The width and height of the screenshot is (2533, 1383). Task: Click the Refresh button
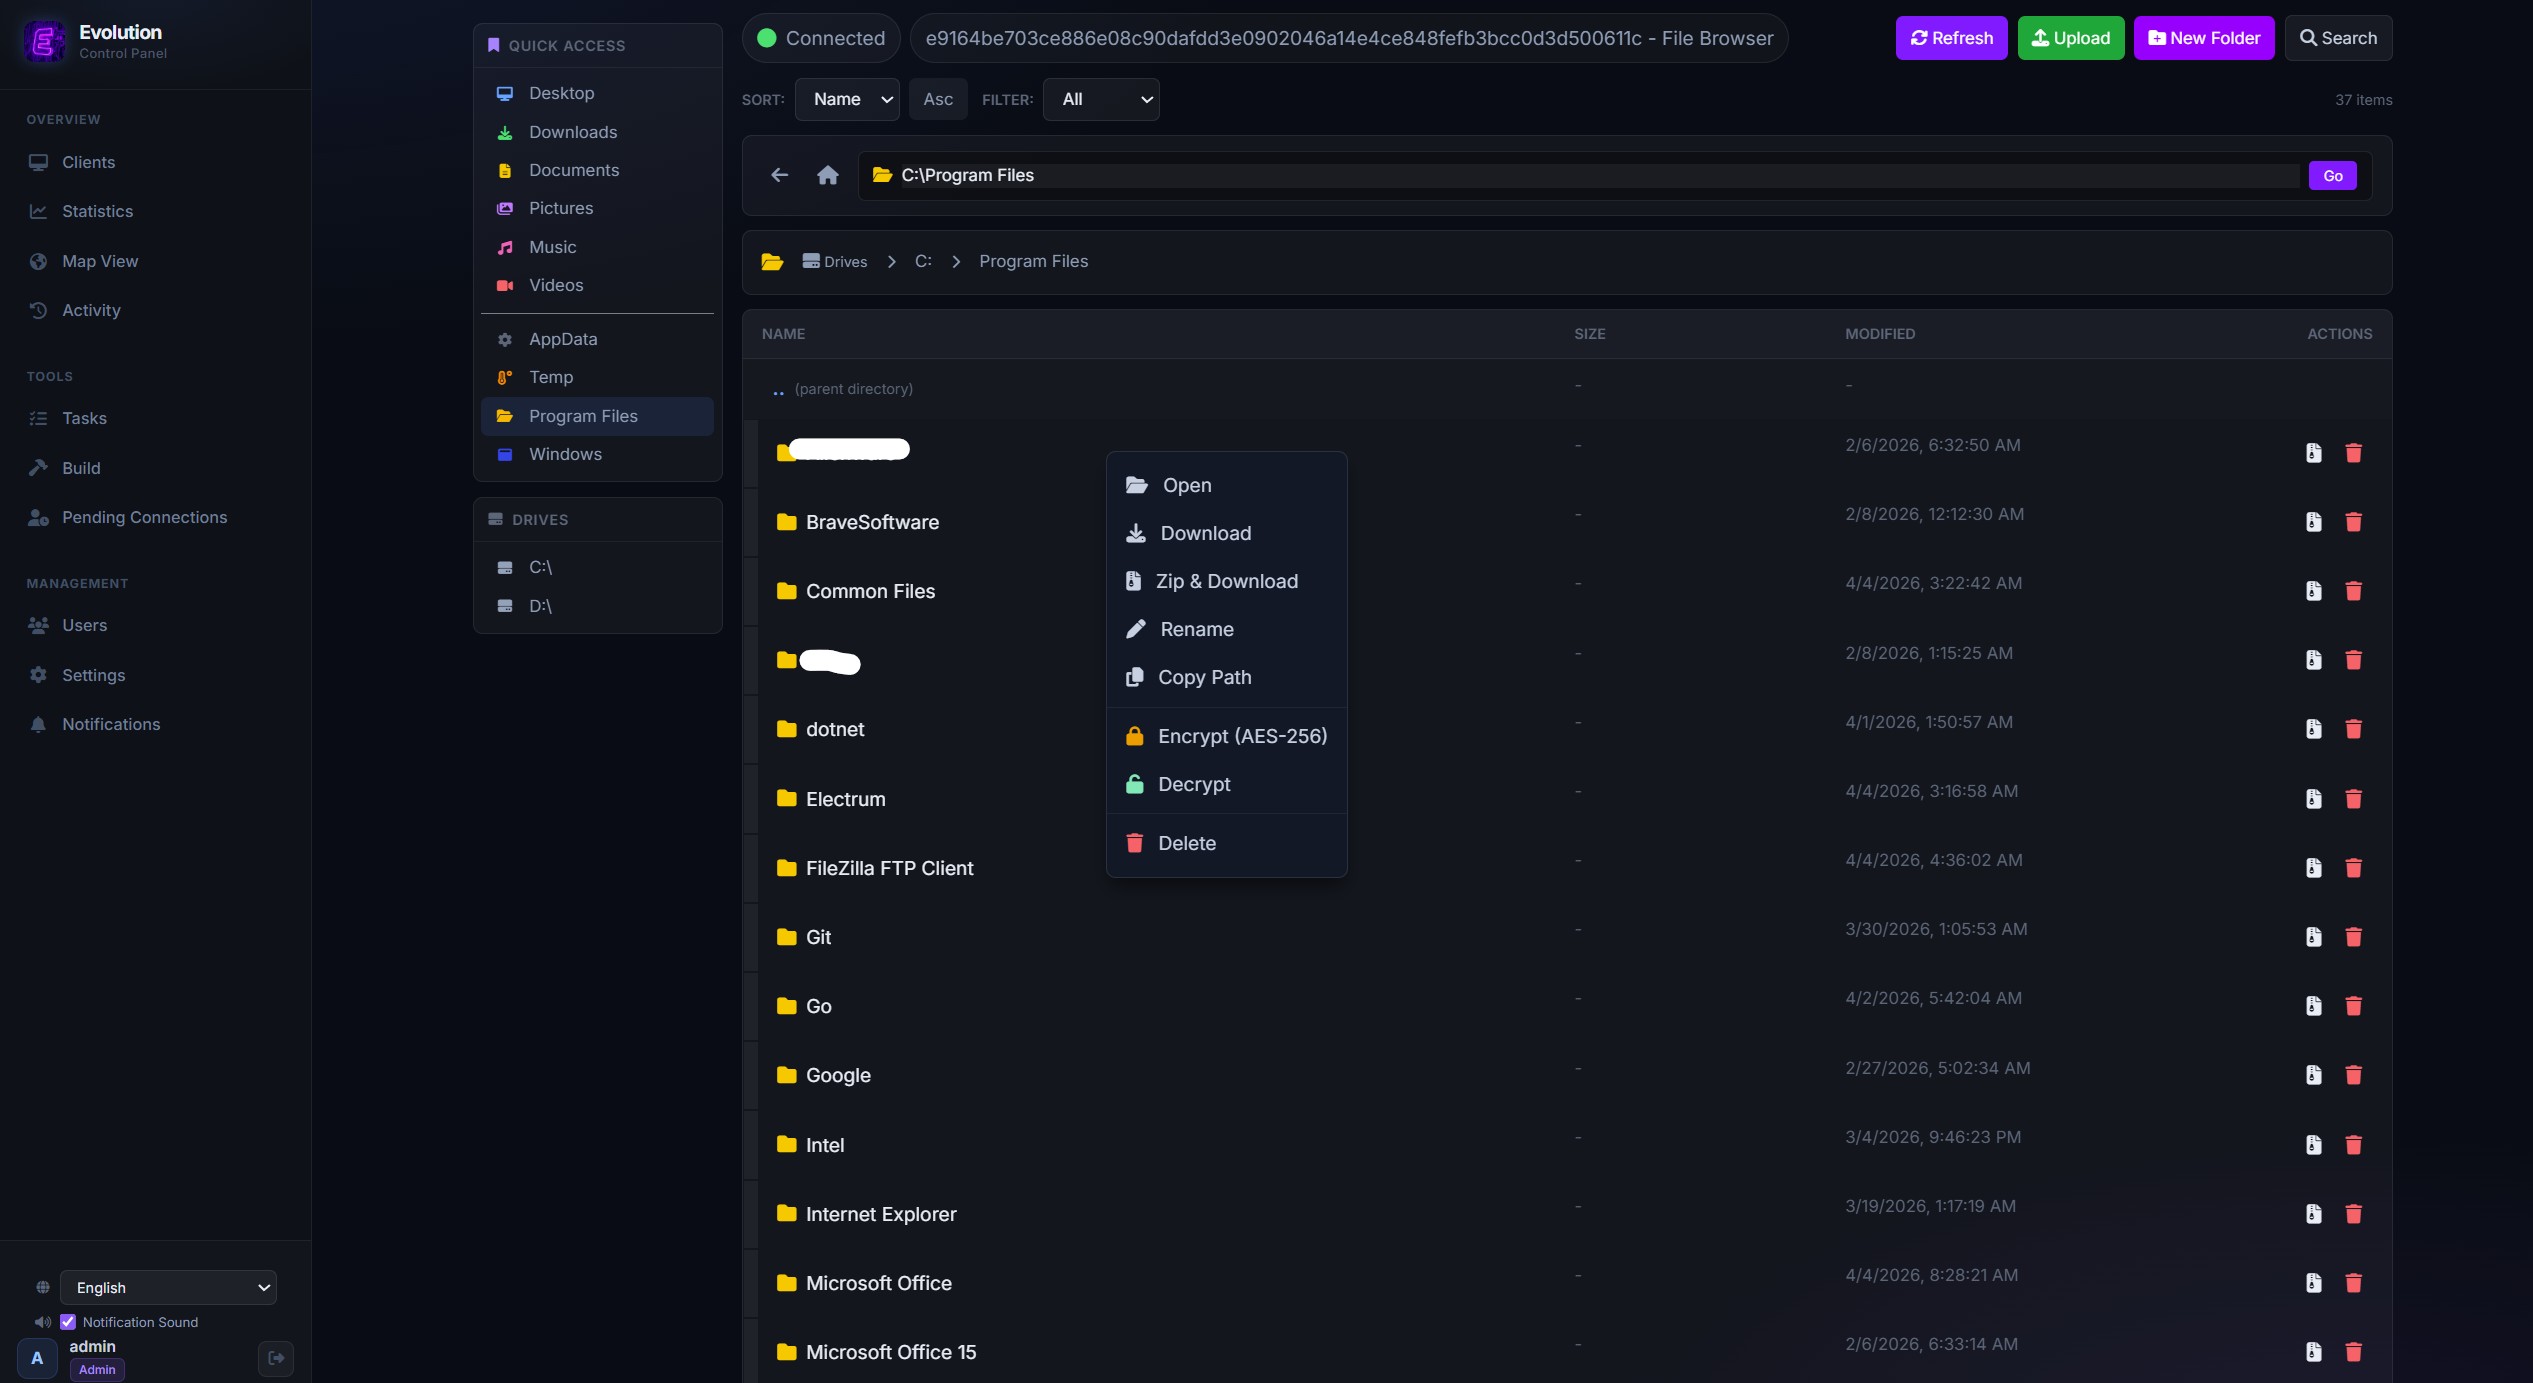(1951, 38)
